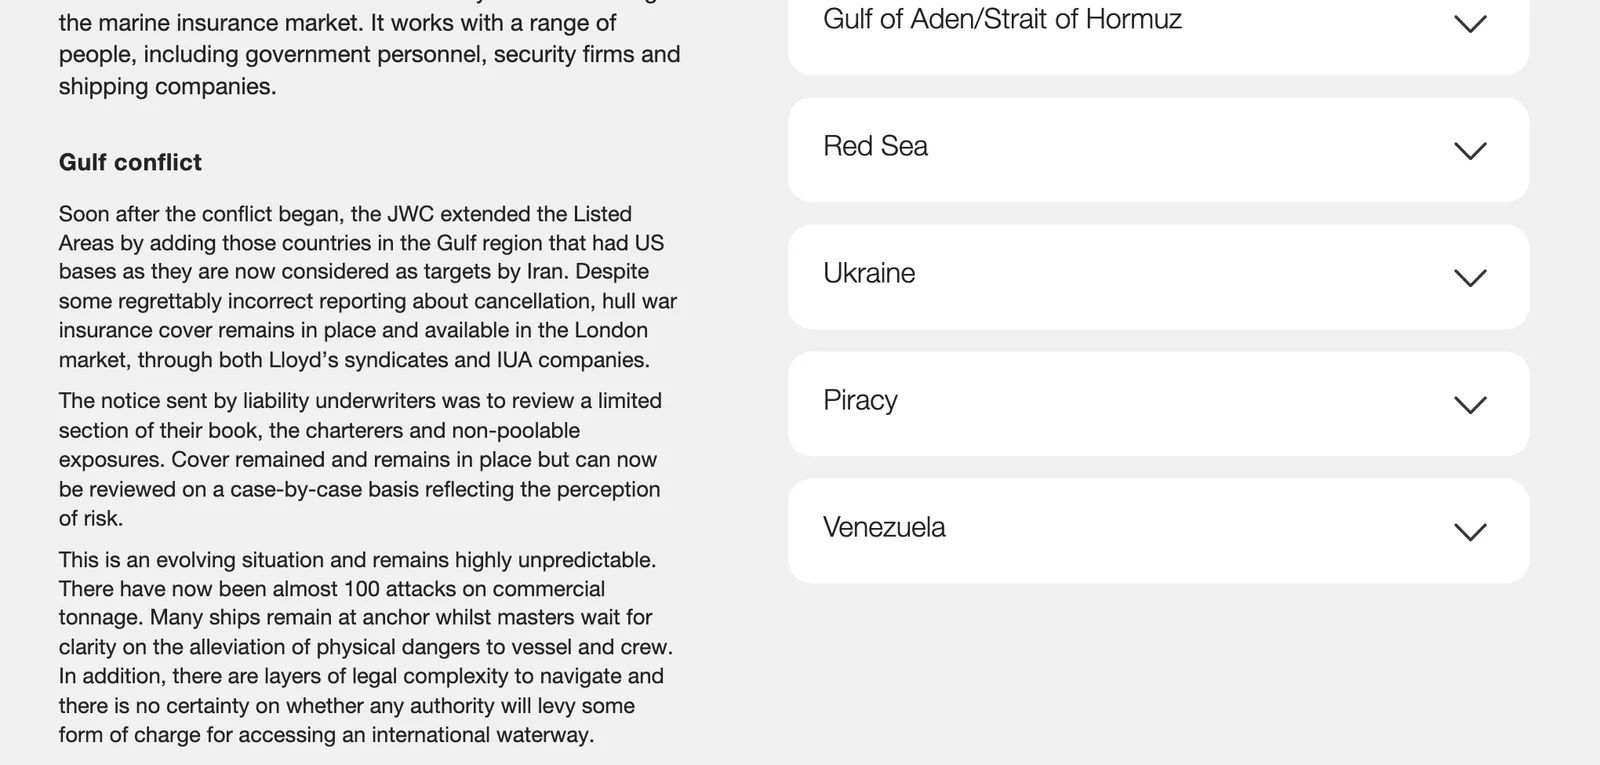Click paragraph starting "This is an evolving situation"

366,647
